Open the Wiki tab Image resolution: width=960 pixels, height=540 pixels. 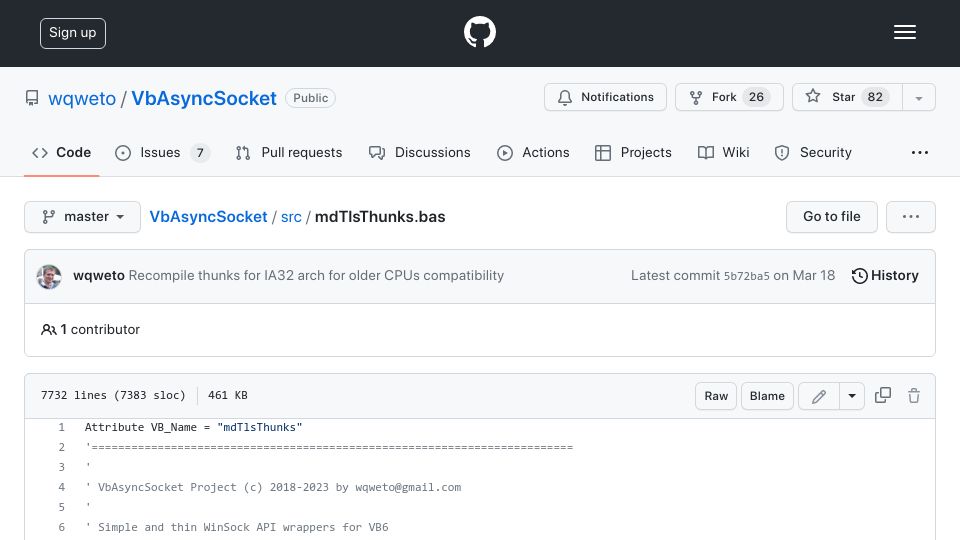point(724,152)
